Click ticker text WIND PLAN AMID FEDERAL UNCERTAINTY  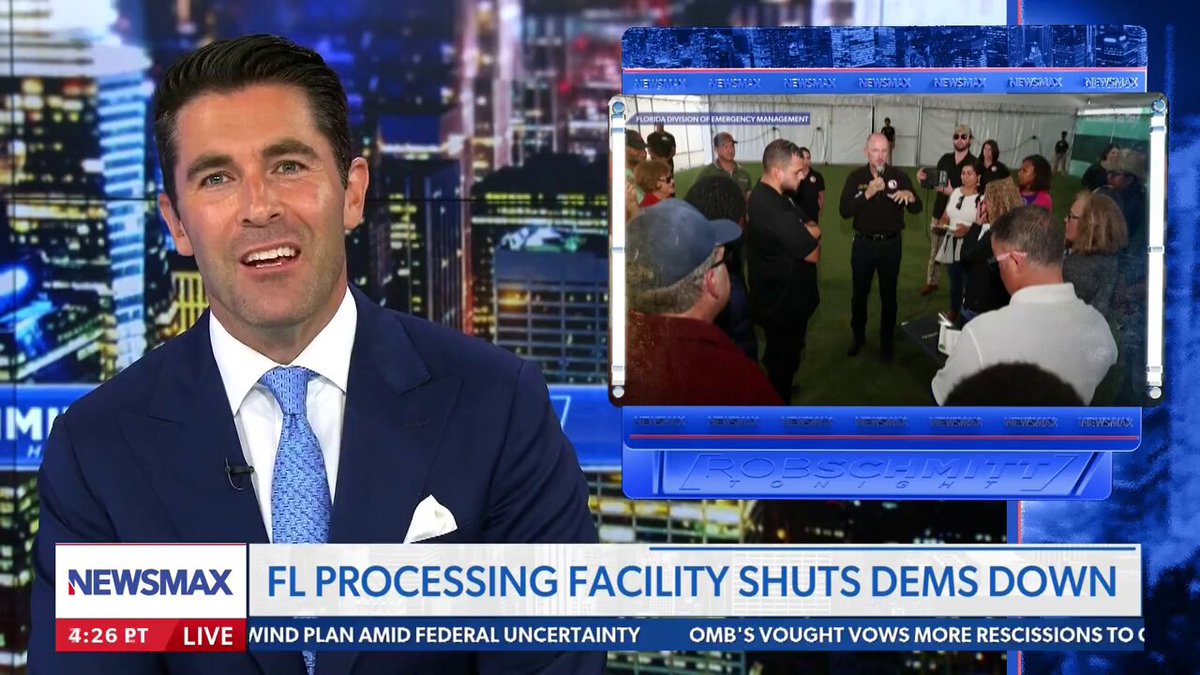point(445,635)
